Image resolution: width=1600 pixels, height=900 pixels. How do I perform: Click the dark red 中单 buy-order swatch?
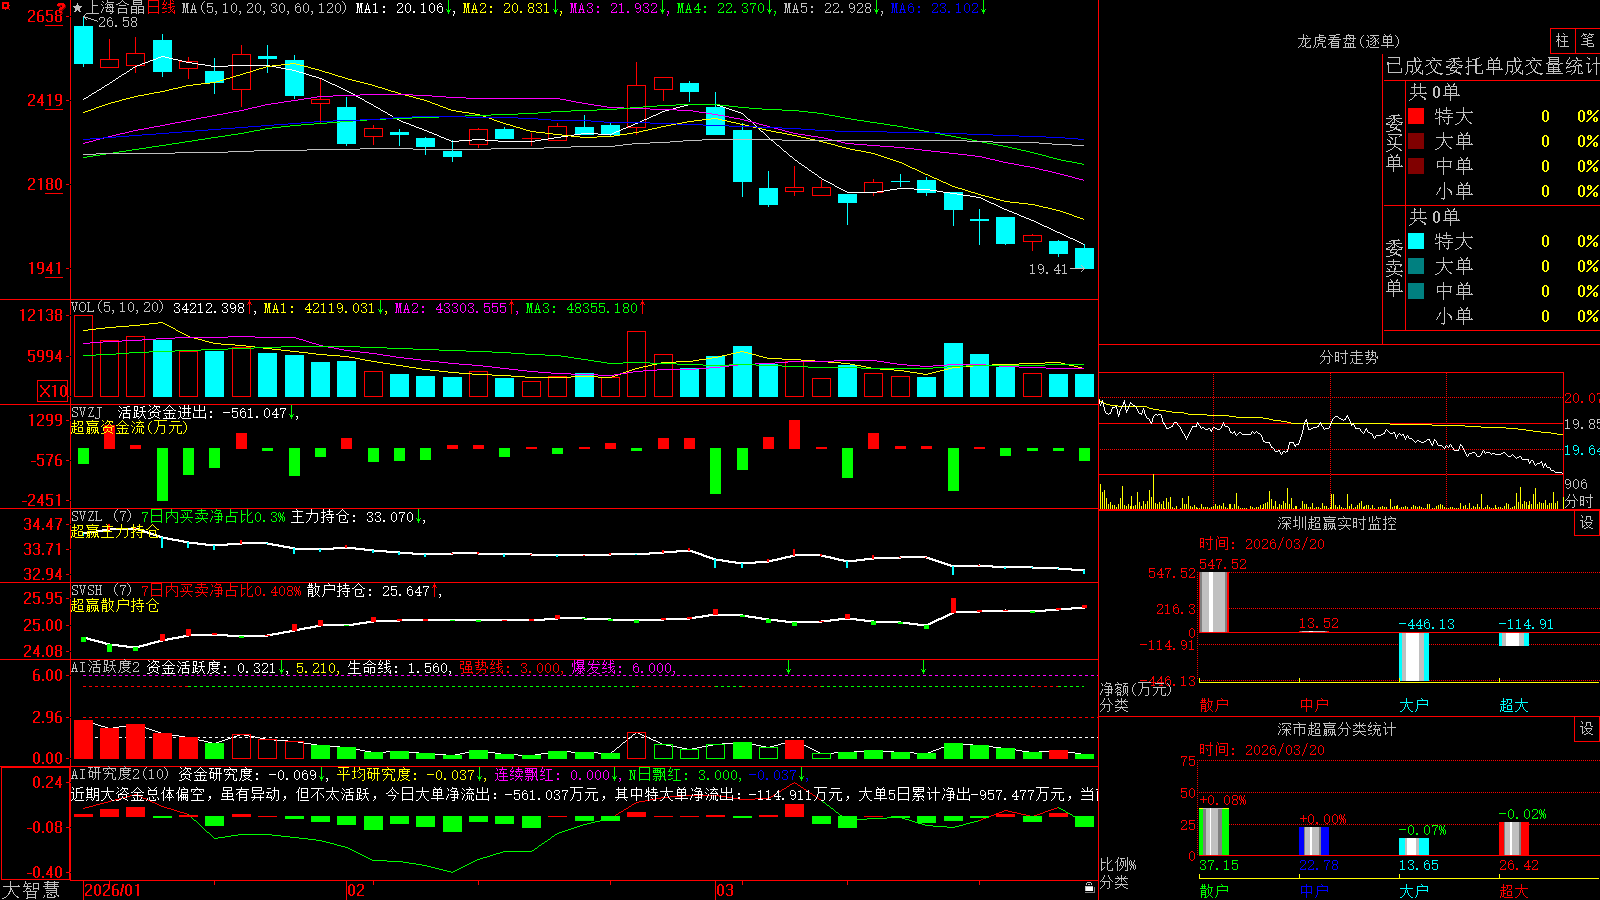pyautogui.click(x=1416, y=166)
